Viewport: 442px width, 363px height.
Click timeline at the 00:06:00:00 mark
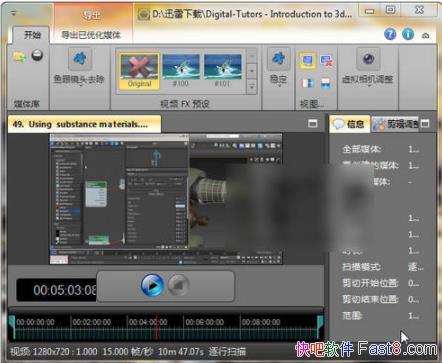click(x=205, y=322)
